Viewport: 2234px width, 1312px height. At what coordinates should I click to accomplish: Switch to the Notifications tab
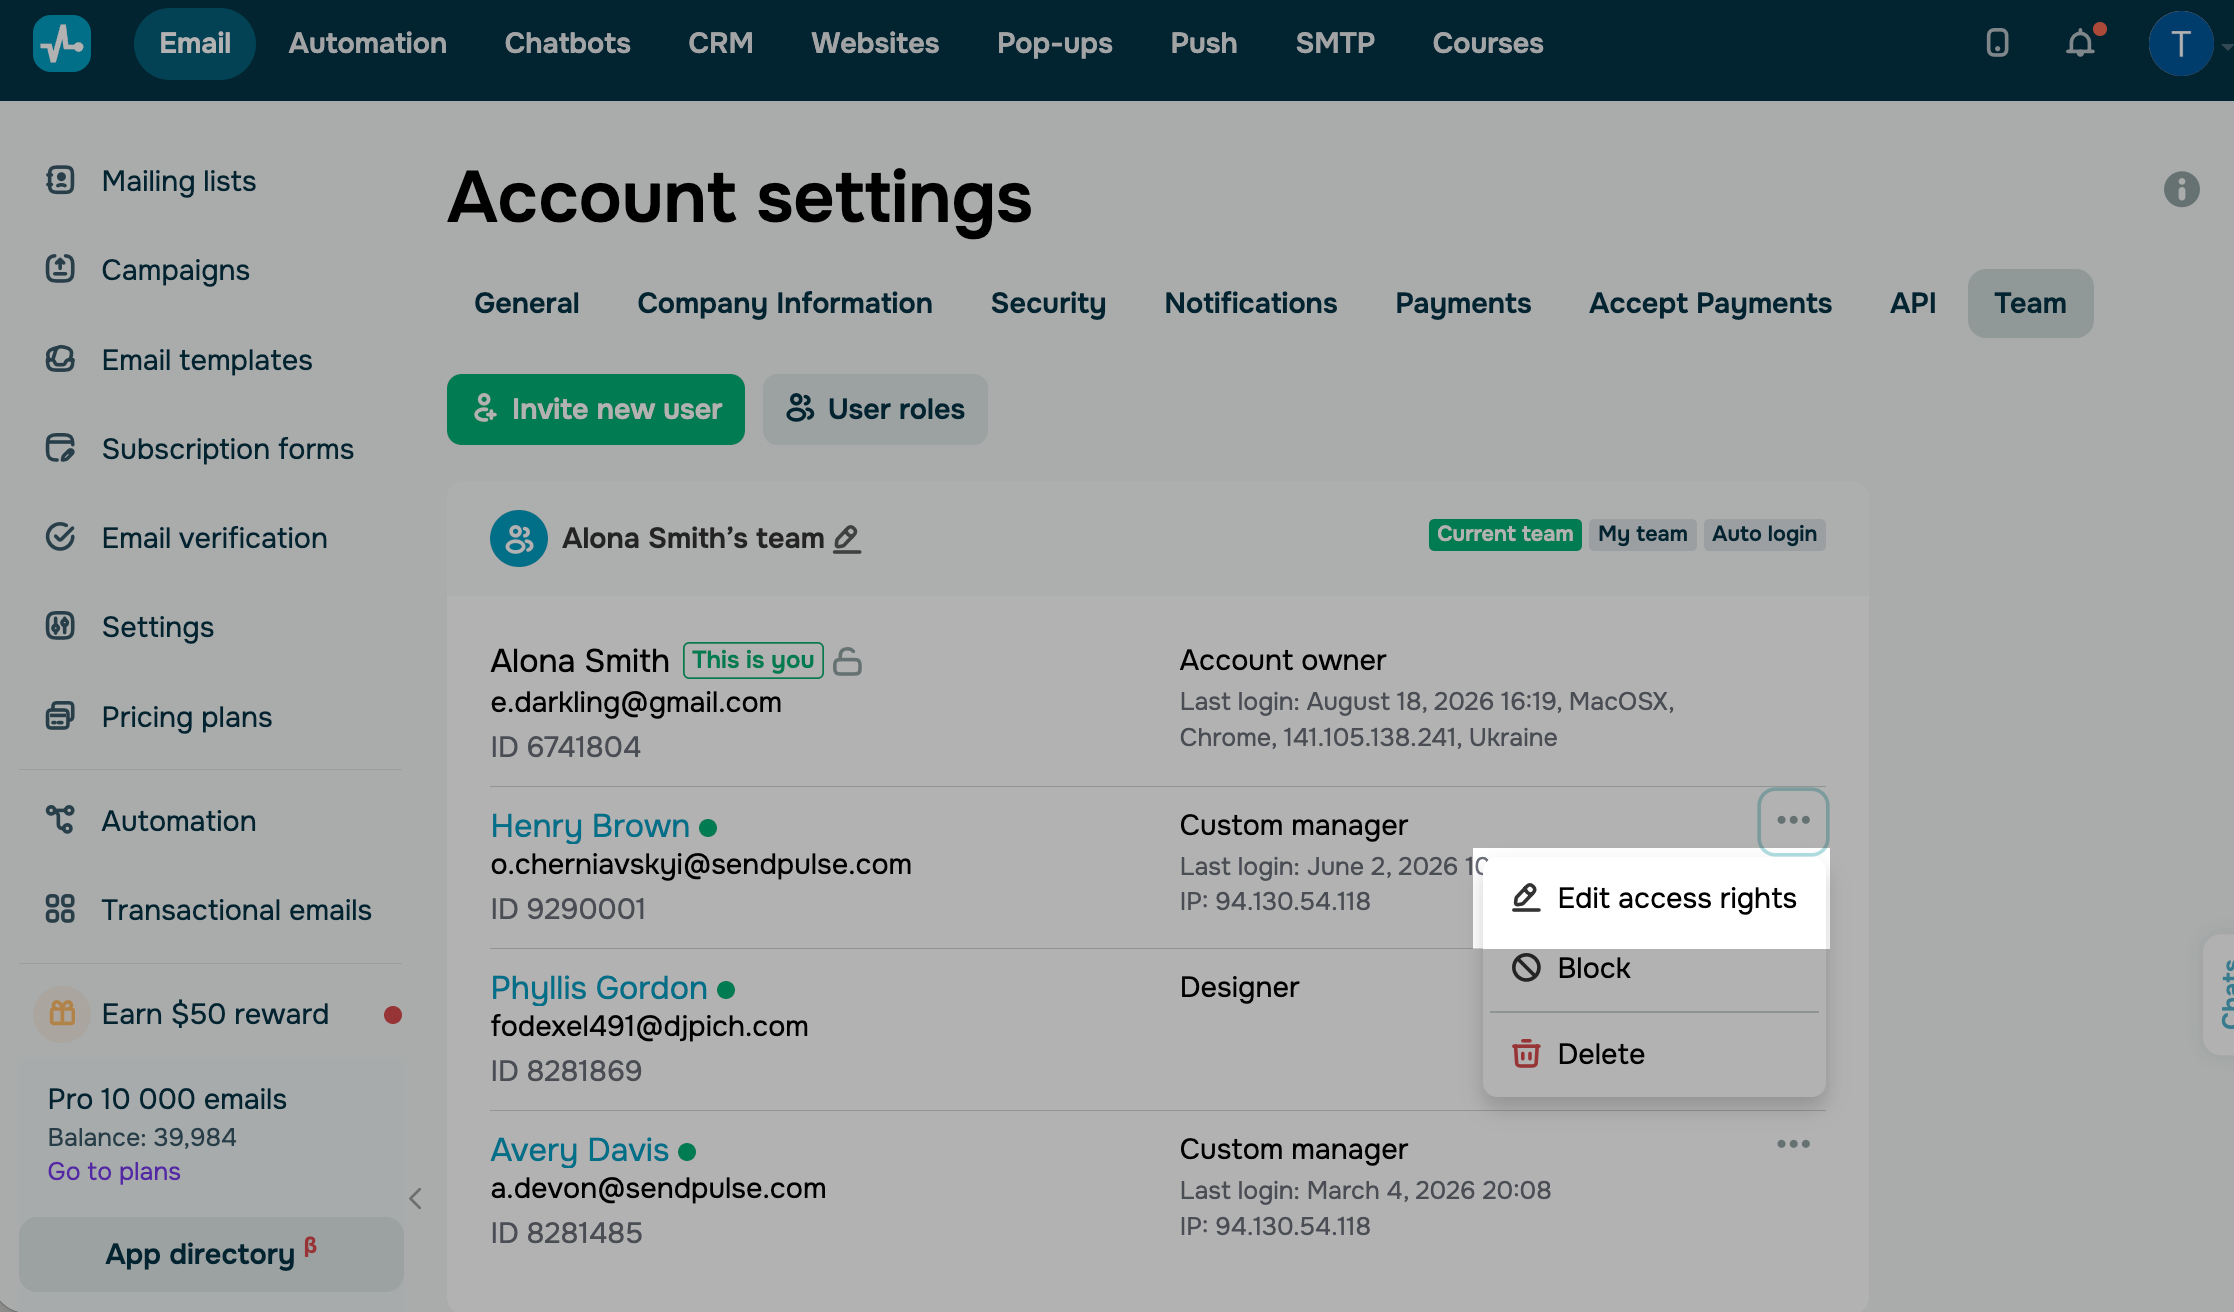[1251, 303]
